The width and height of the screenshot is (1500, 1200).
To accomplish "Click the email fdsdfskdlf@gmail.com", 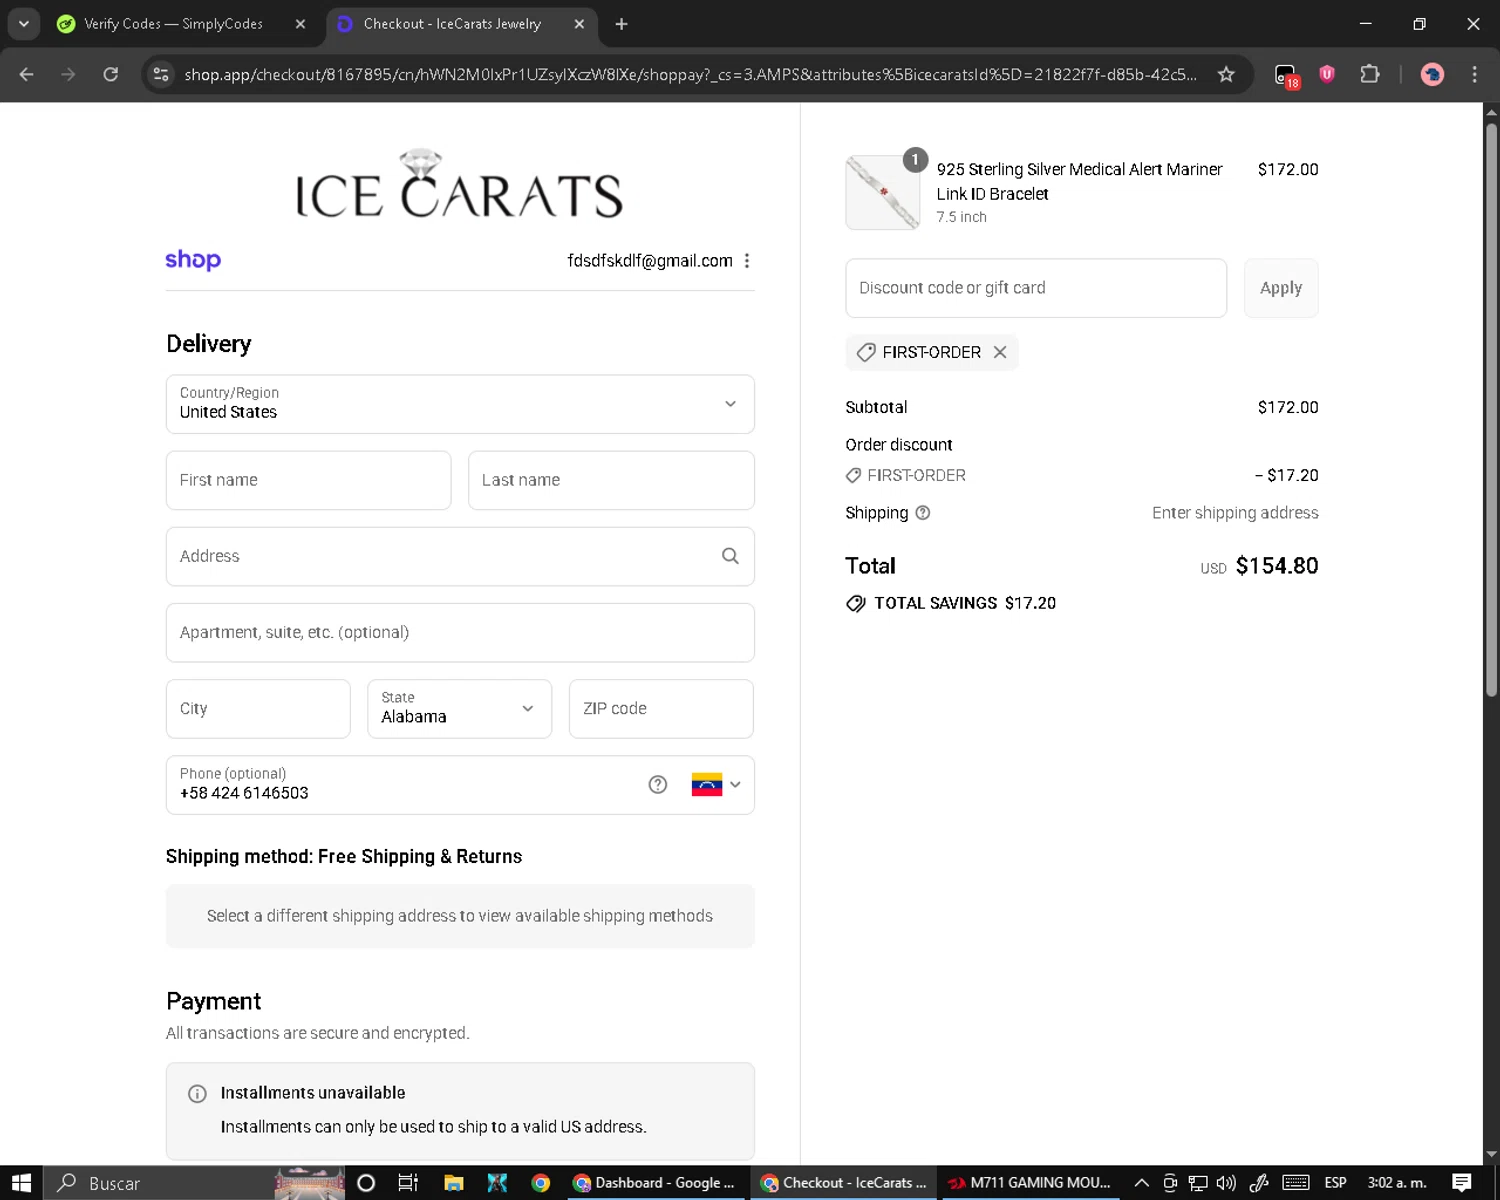I will (650, 261).
